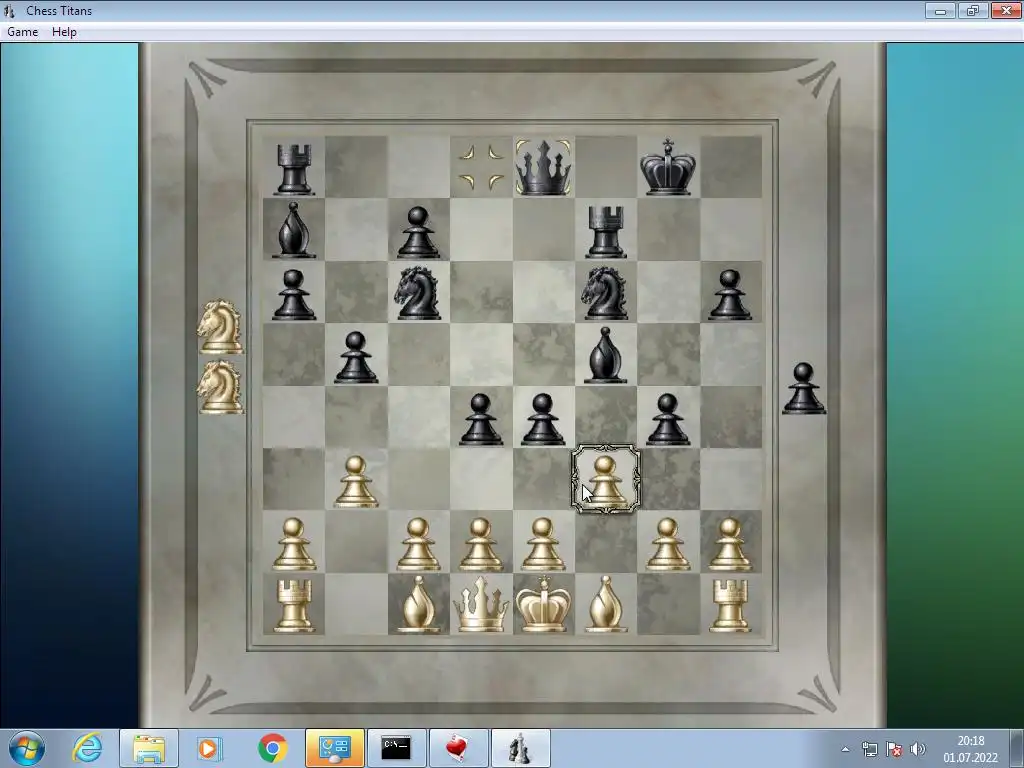The image size is (1024, 768).
Task: Click the volume speaker tray icon
Action: point(918,749)
